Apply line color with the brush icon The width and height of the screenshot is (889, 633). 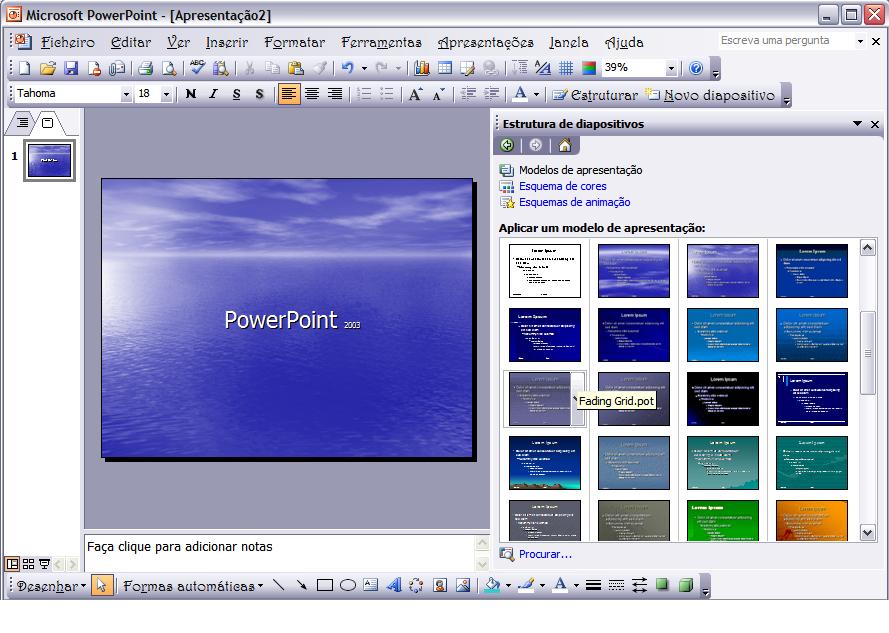527,585
